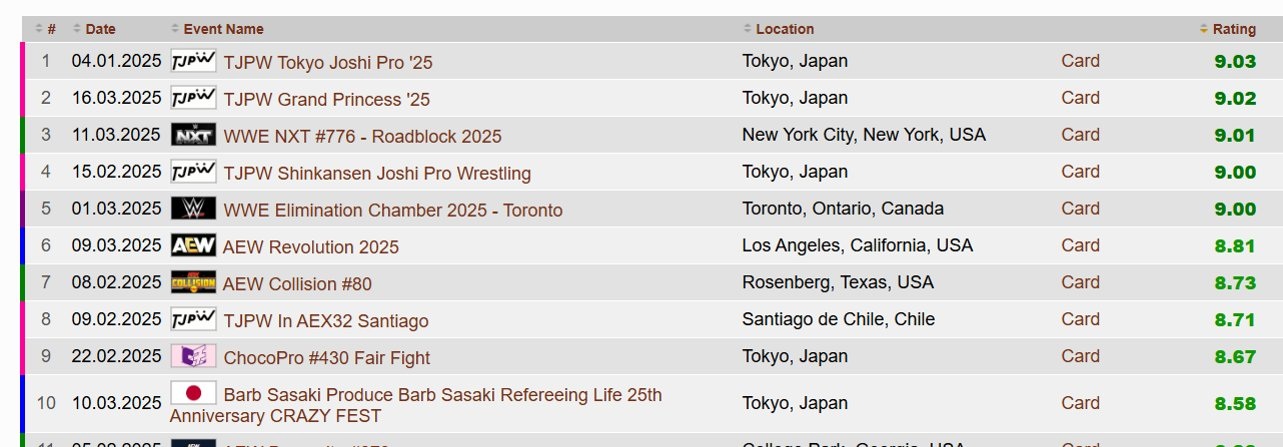This screenshot has height=447, width=1283.
Task: Click the AEW logo beside Revolution 2025
Action: coord(193,246)
